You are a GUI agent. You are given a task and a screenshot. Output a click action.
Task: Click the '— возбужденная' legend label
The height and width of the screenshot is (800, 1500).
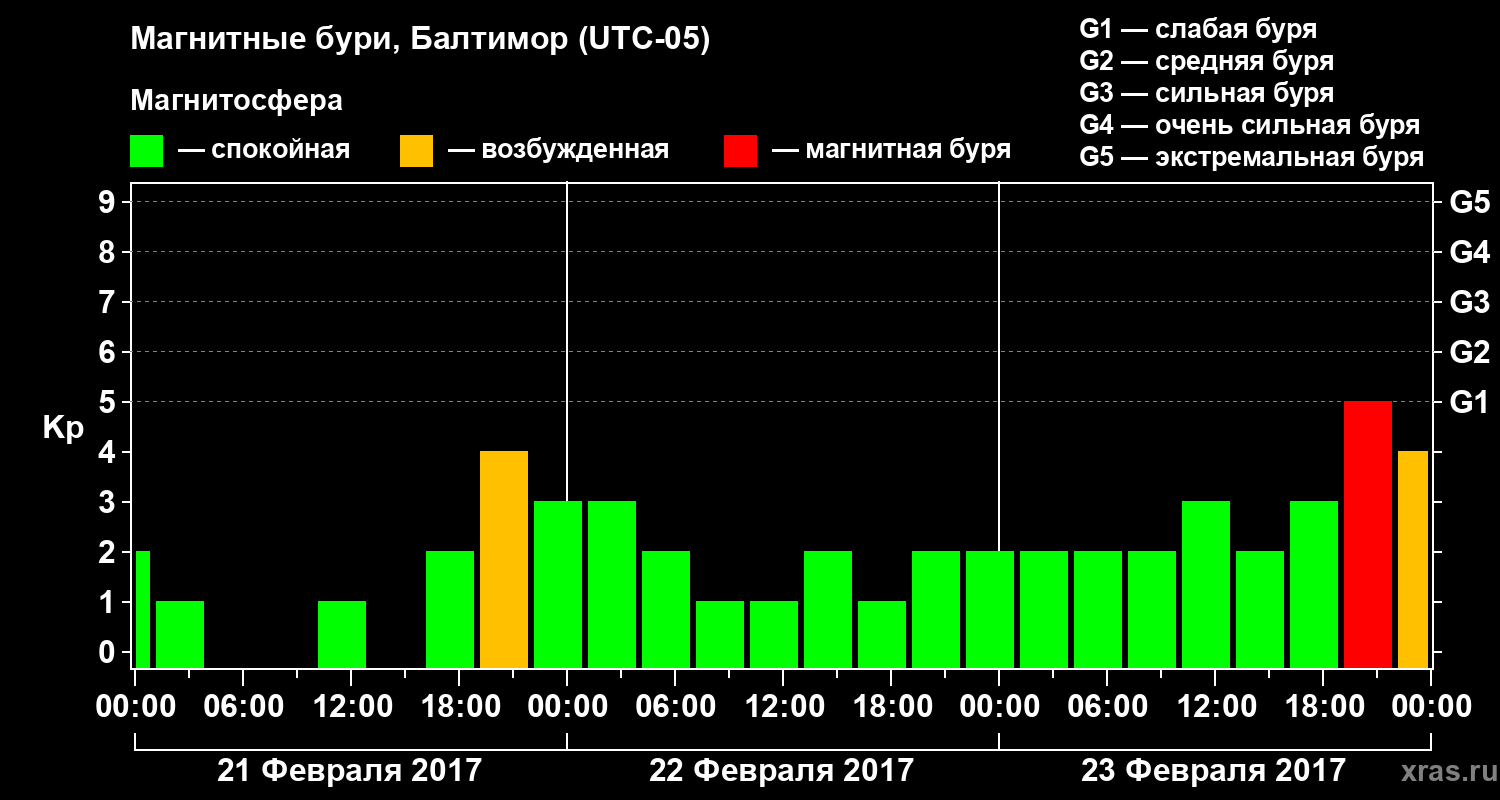point(558,151)
